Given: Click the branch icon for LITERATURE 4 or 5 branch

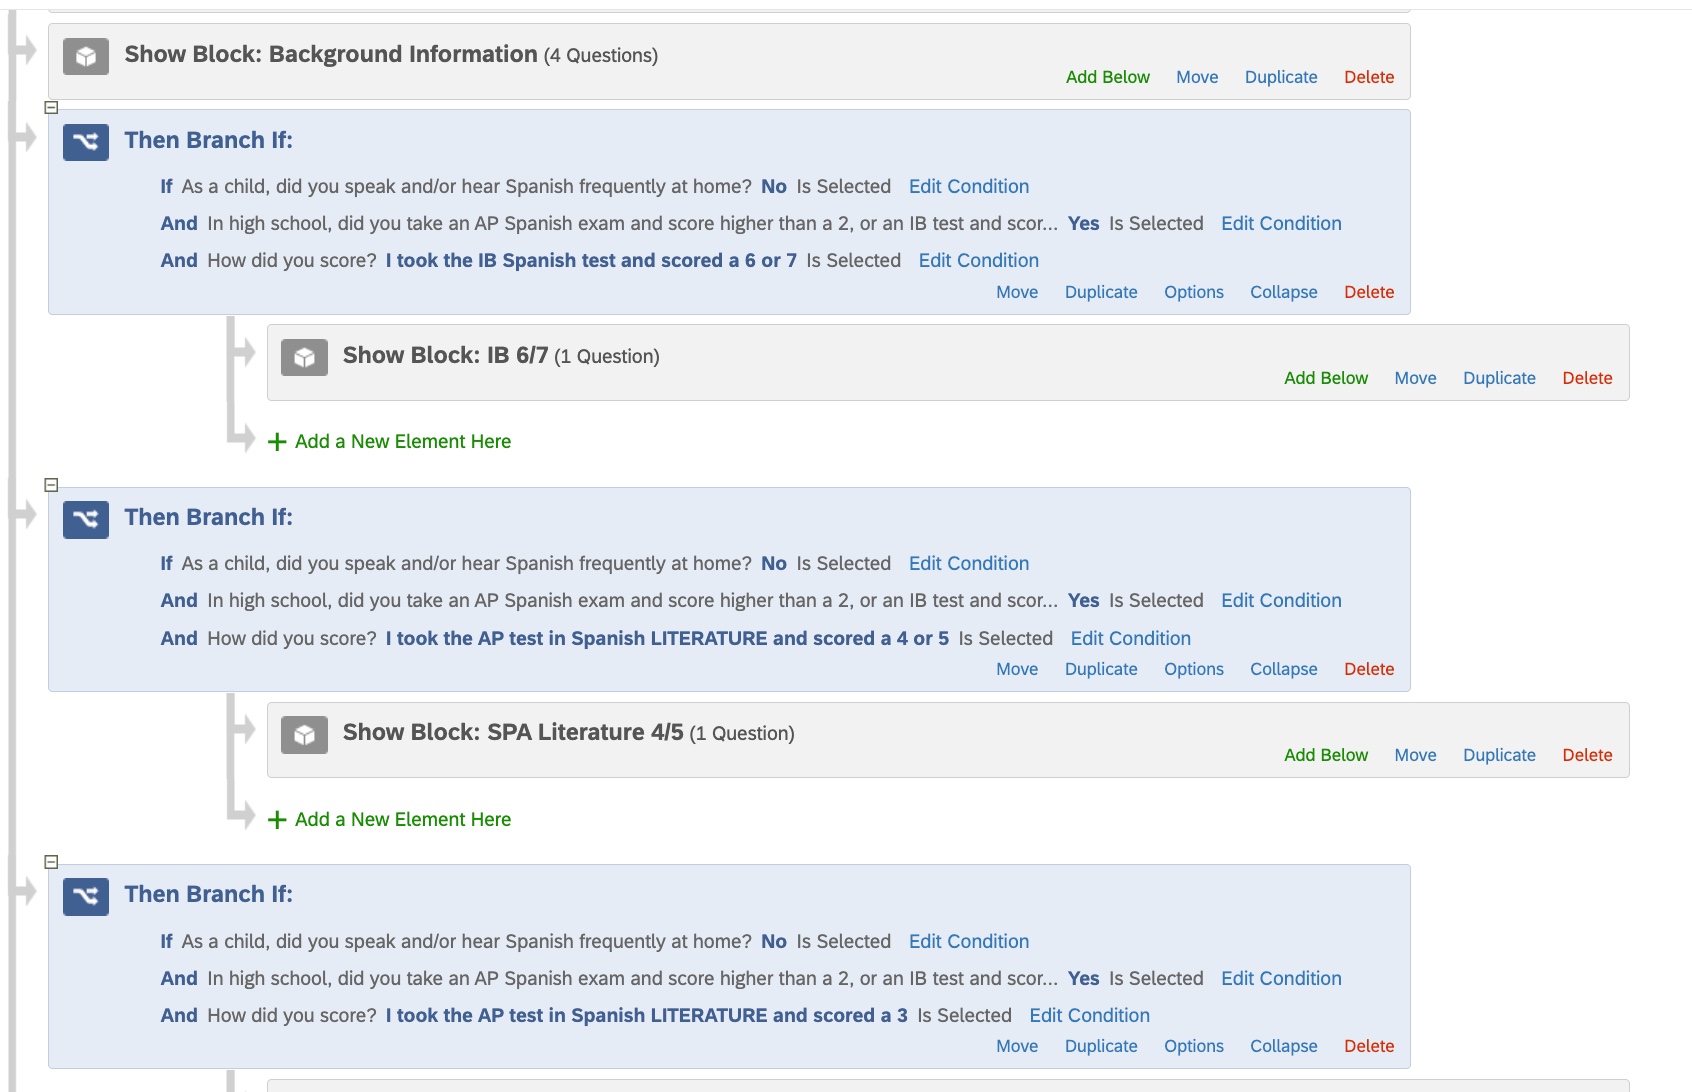Looking at the screenshot, I should pyautogui.click(x=86, y=519).
